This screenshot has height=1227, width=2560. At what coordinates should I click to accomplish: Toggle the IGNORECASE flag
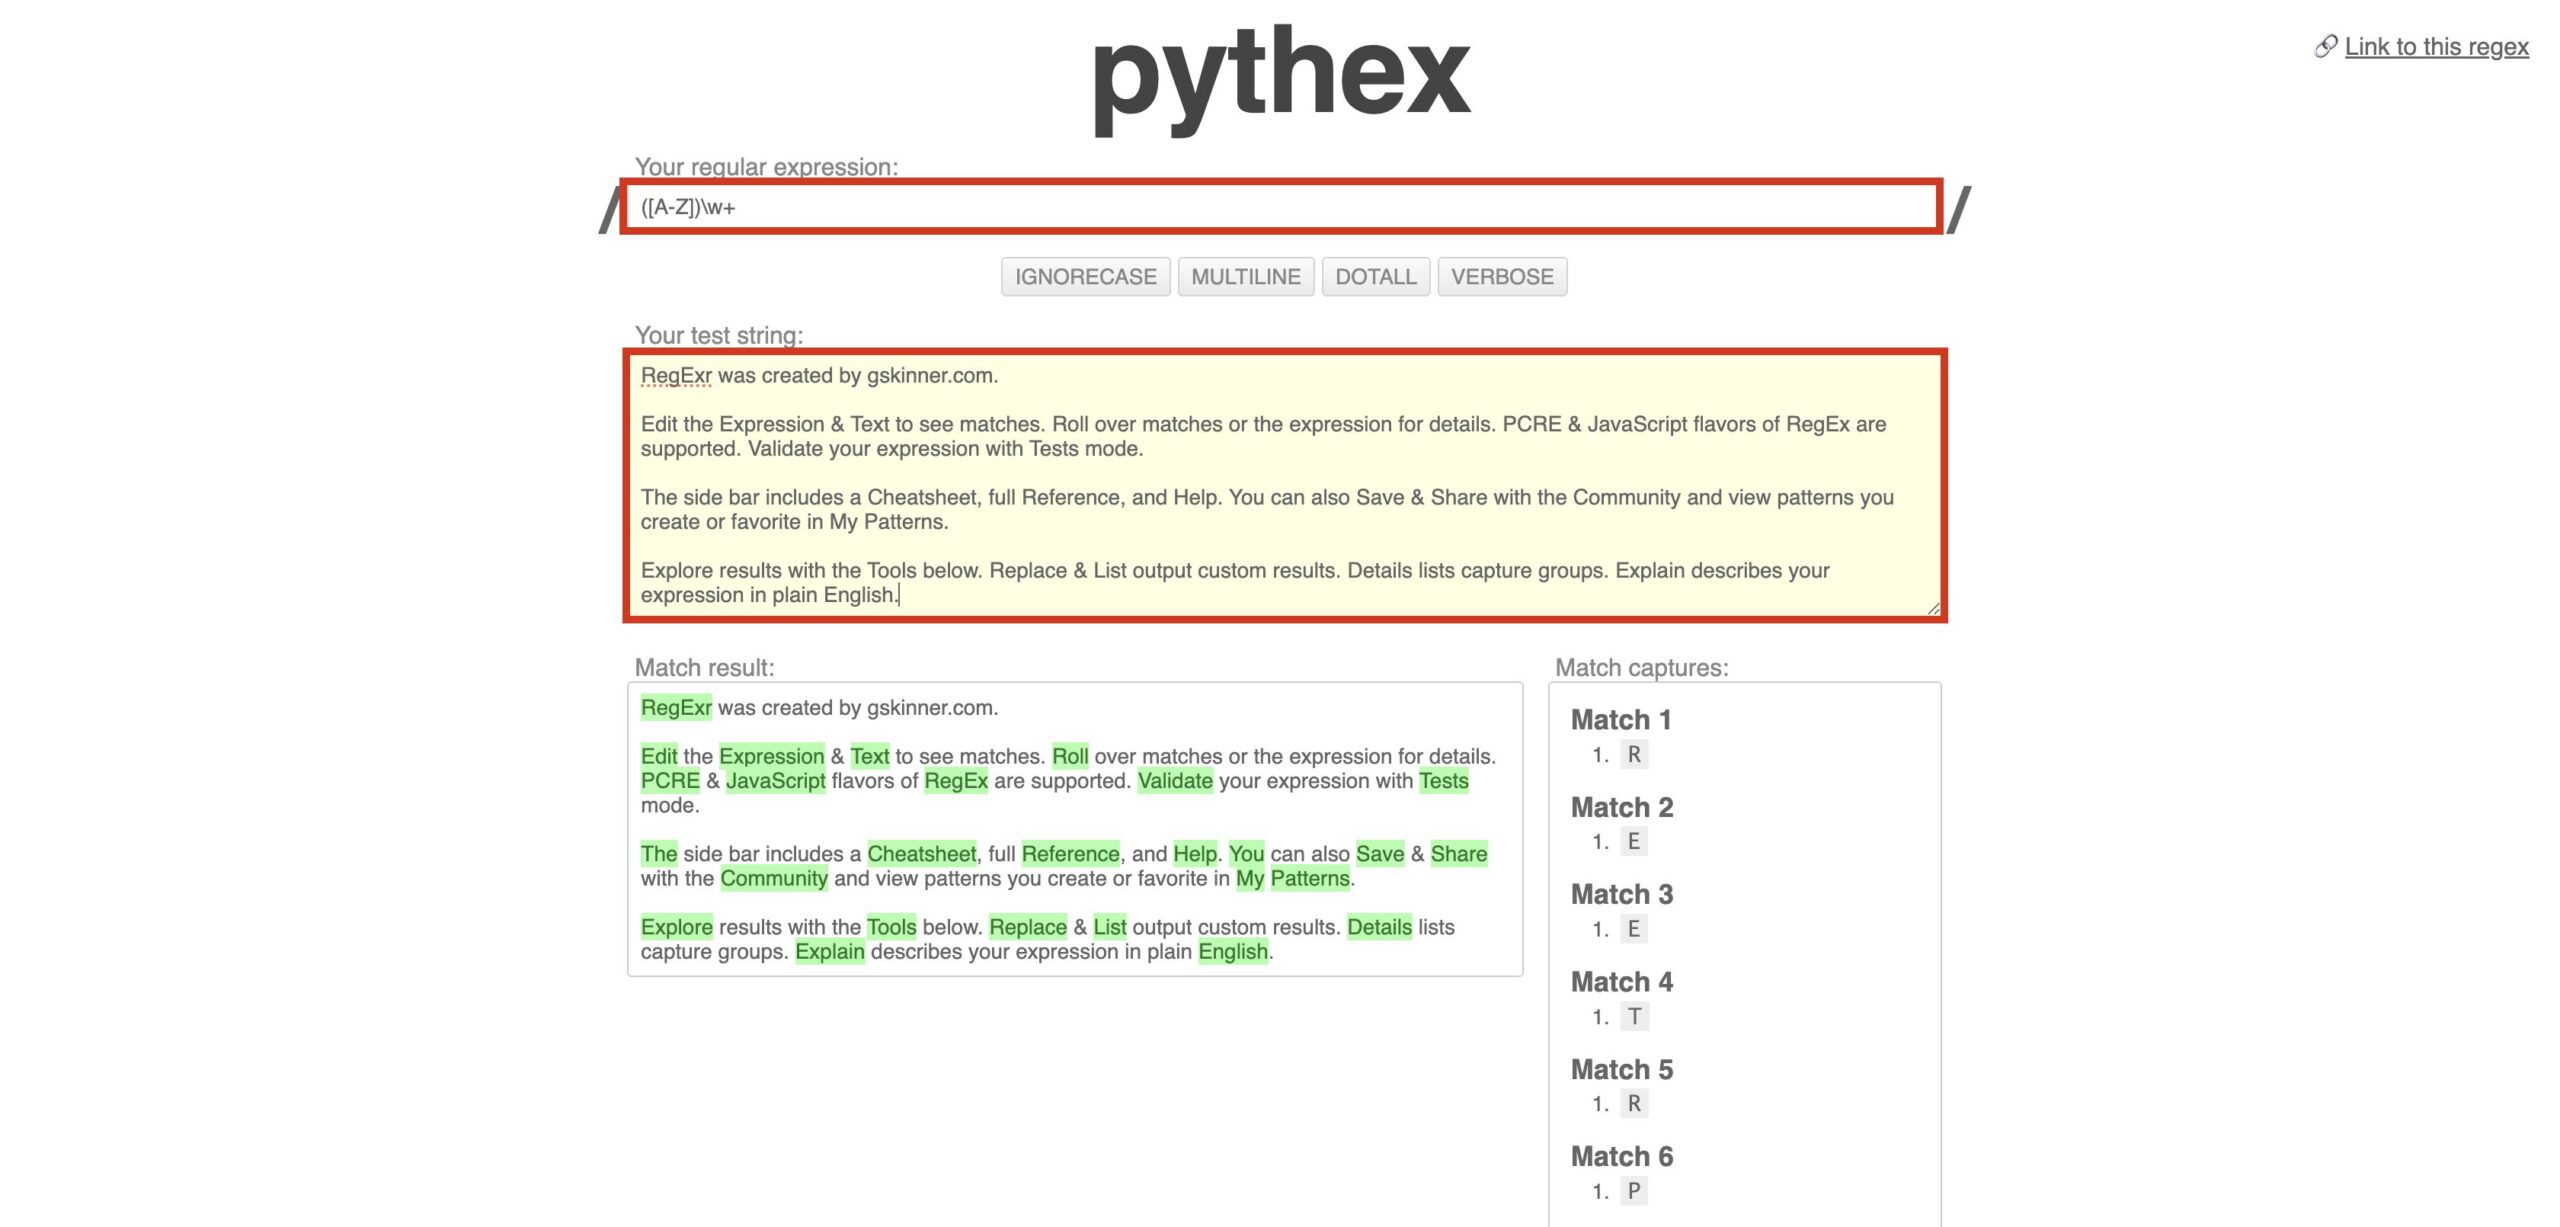(1085, 277)
